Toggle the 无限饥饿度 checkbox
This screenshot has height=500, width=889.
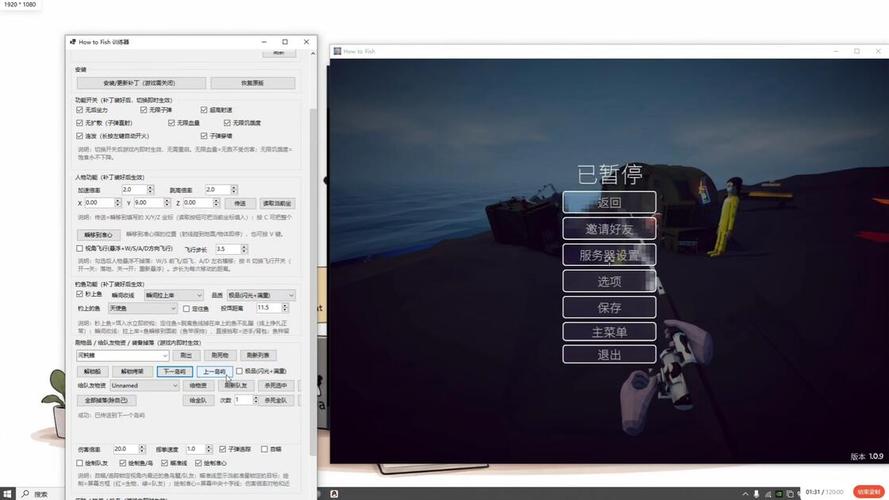pos(227,122)
